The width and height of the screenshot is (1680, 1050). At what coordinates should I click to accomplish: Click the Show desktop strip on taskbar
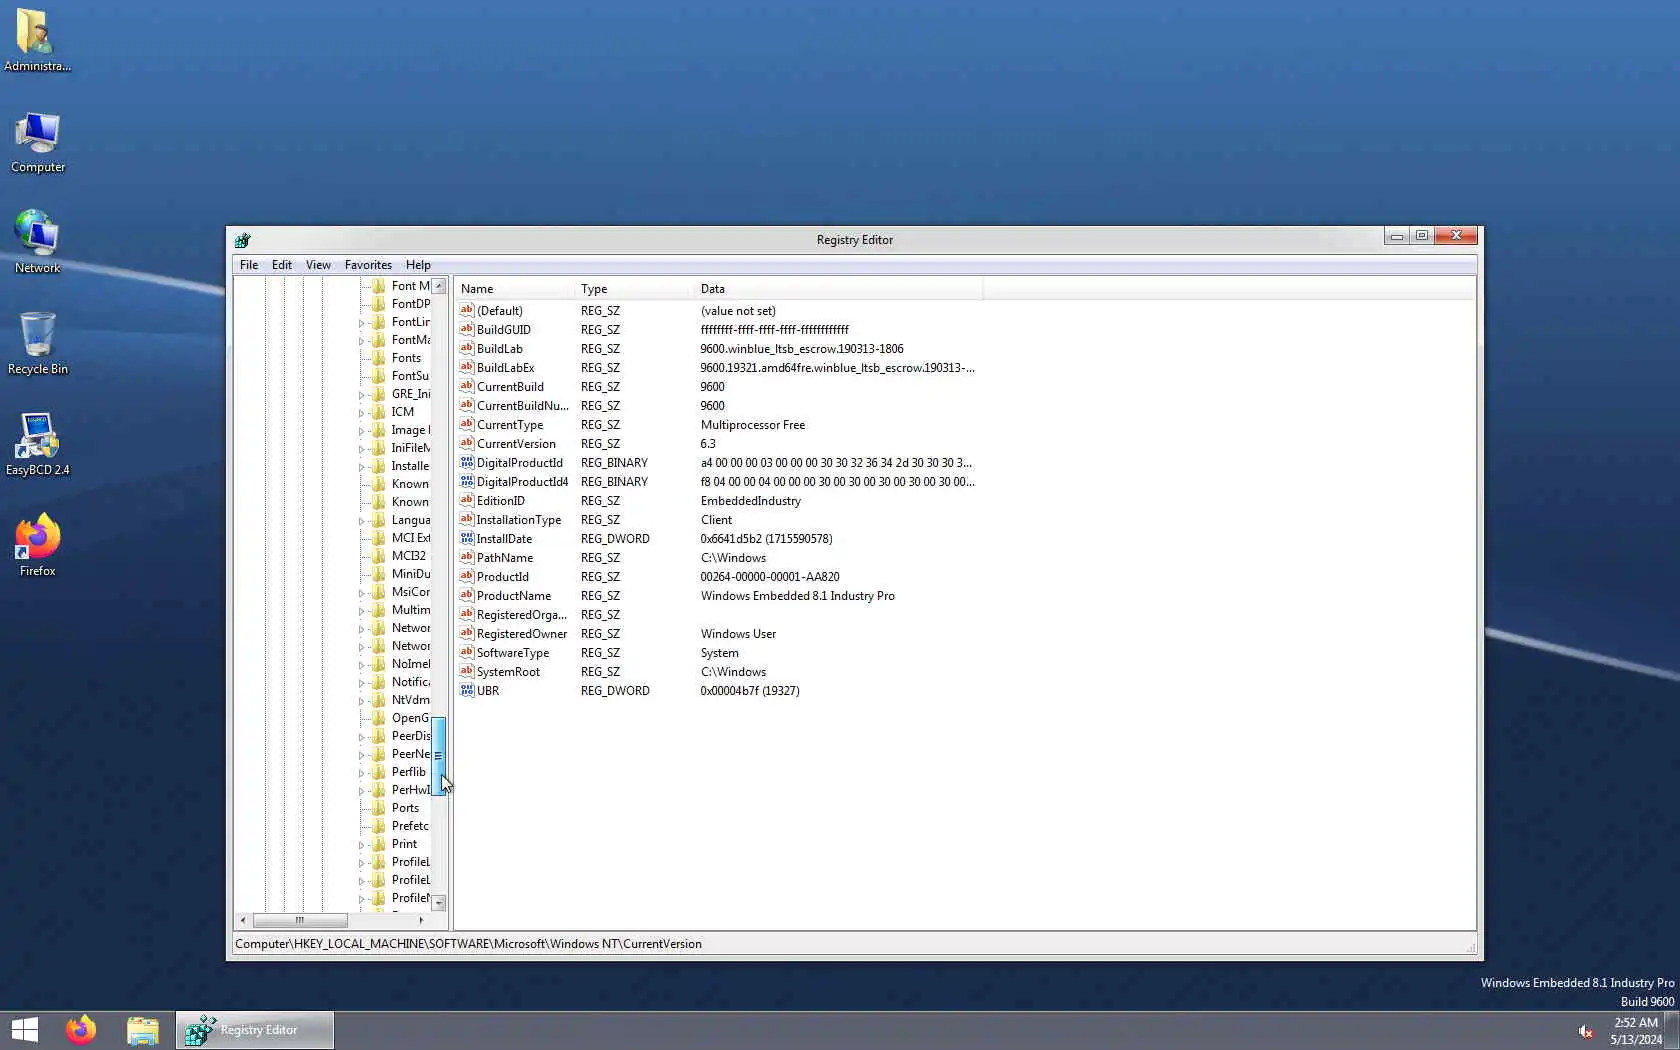pos(1673,1031)
